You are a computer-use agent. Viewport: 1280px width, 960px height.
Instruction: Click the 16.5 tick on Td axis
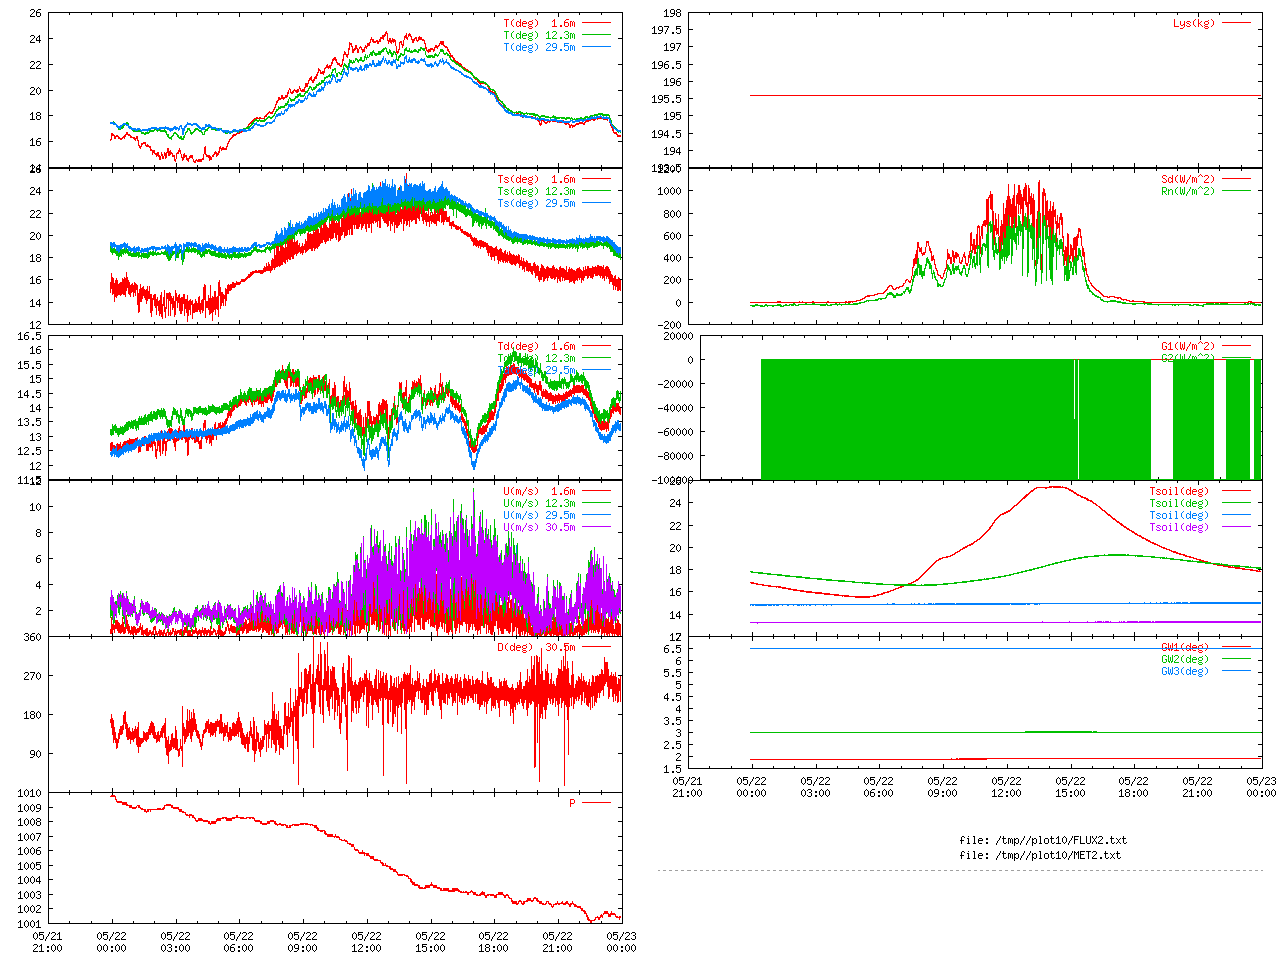pyautogui.click(x=30, y=337)
